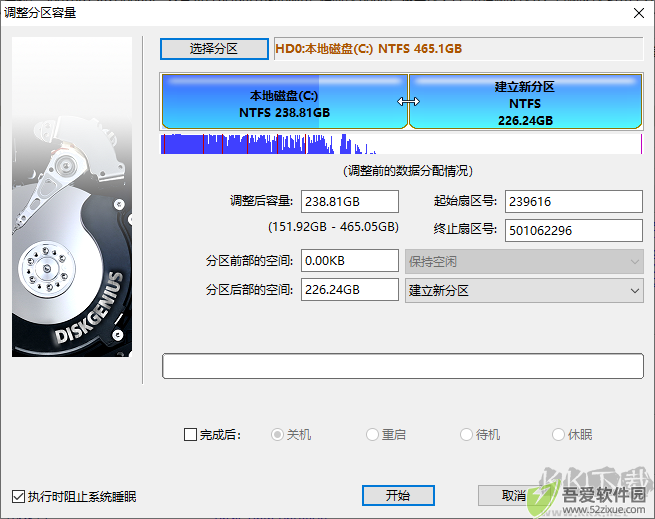
Task: Open the 建立新分区 dropdown
Action: point(524,290)
